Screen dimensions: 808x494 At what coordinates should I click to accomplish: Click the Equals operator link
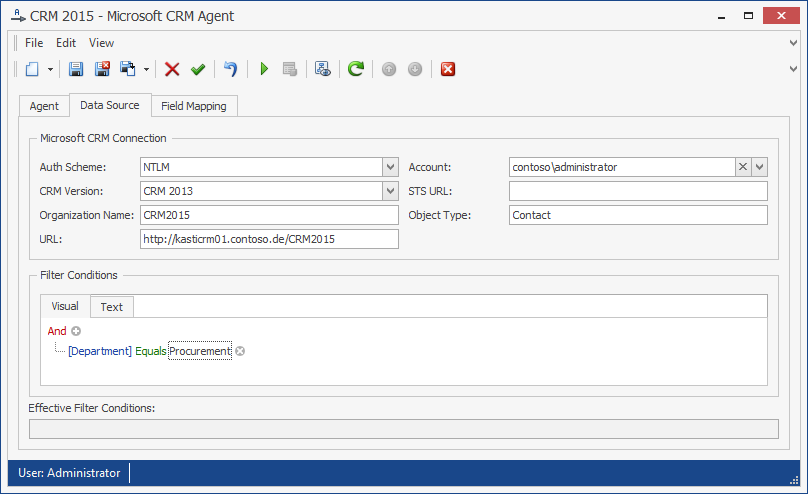(150, 351)
